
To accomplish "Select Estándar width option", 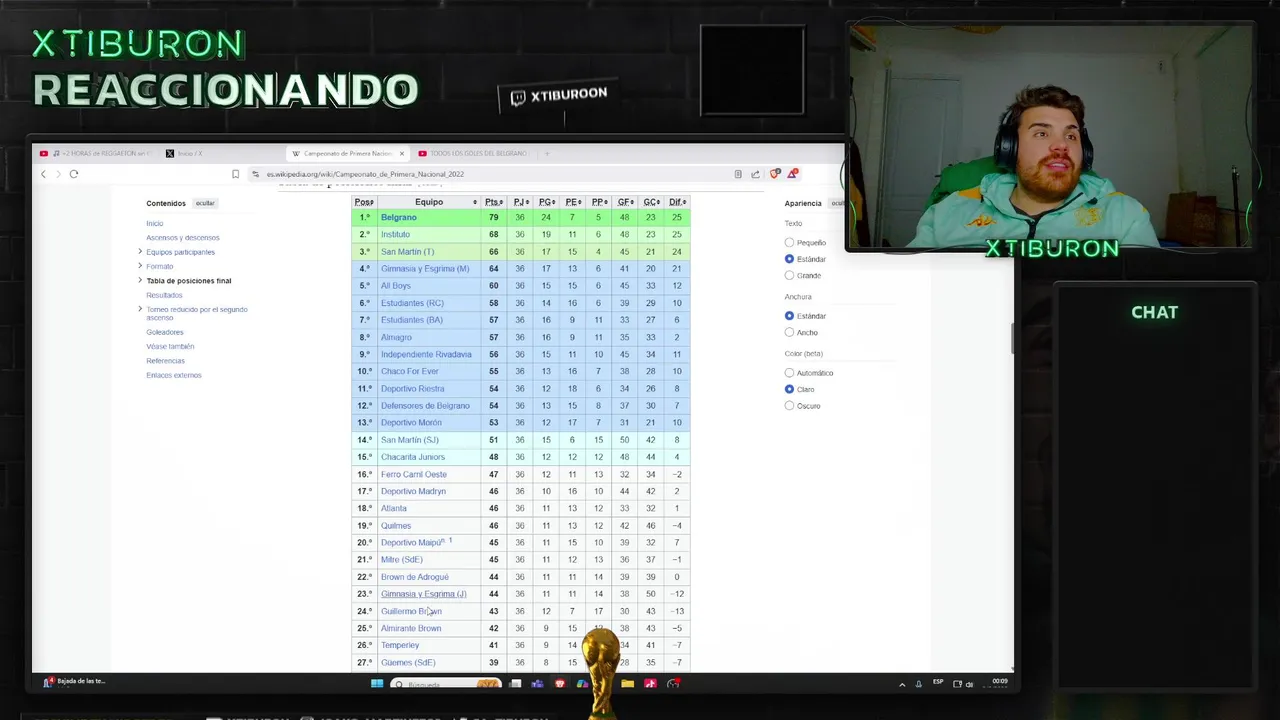I will pos(790,316).
